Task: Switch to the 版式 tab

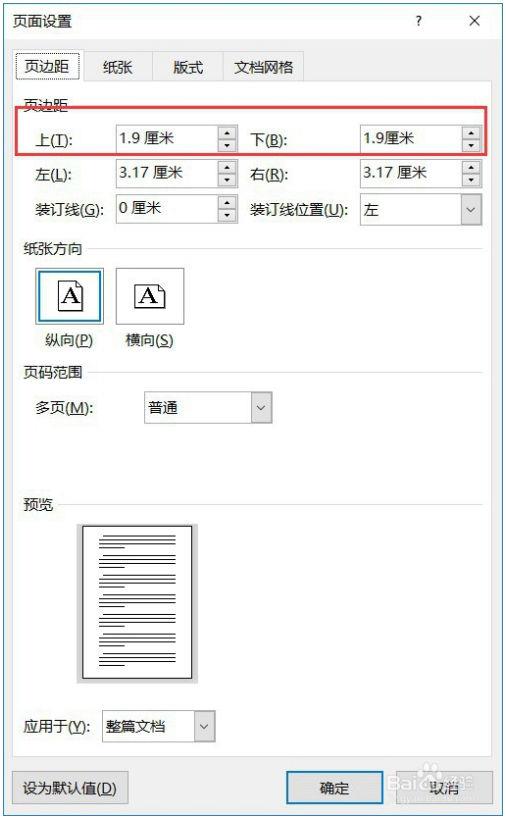Action: click(188, 67)
